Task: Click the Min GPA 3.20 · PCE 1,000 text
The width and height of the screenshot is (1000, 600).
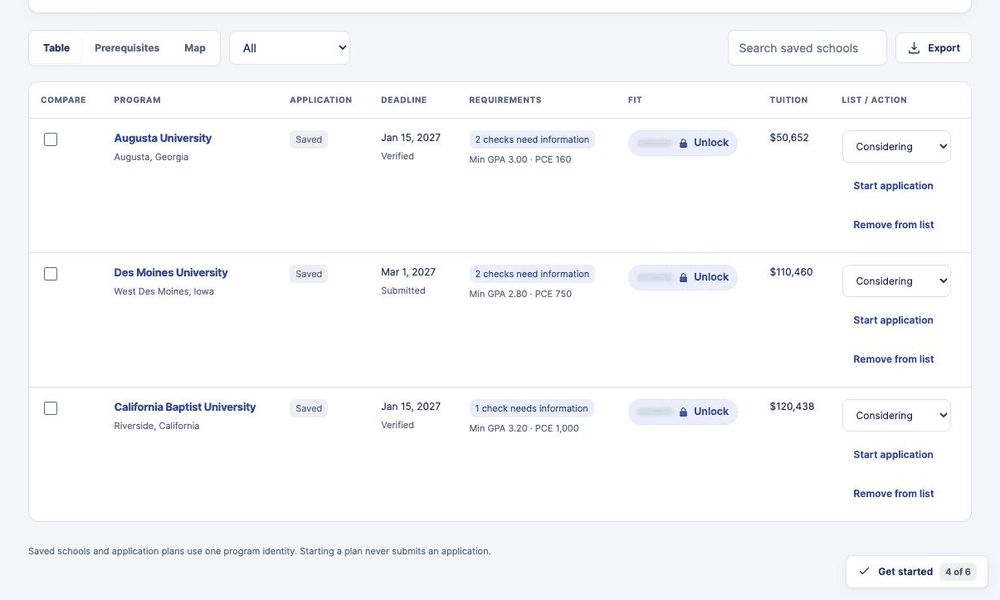Action: pyautogui.click(x=524, y=428)
